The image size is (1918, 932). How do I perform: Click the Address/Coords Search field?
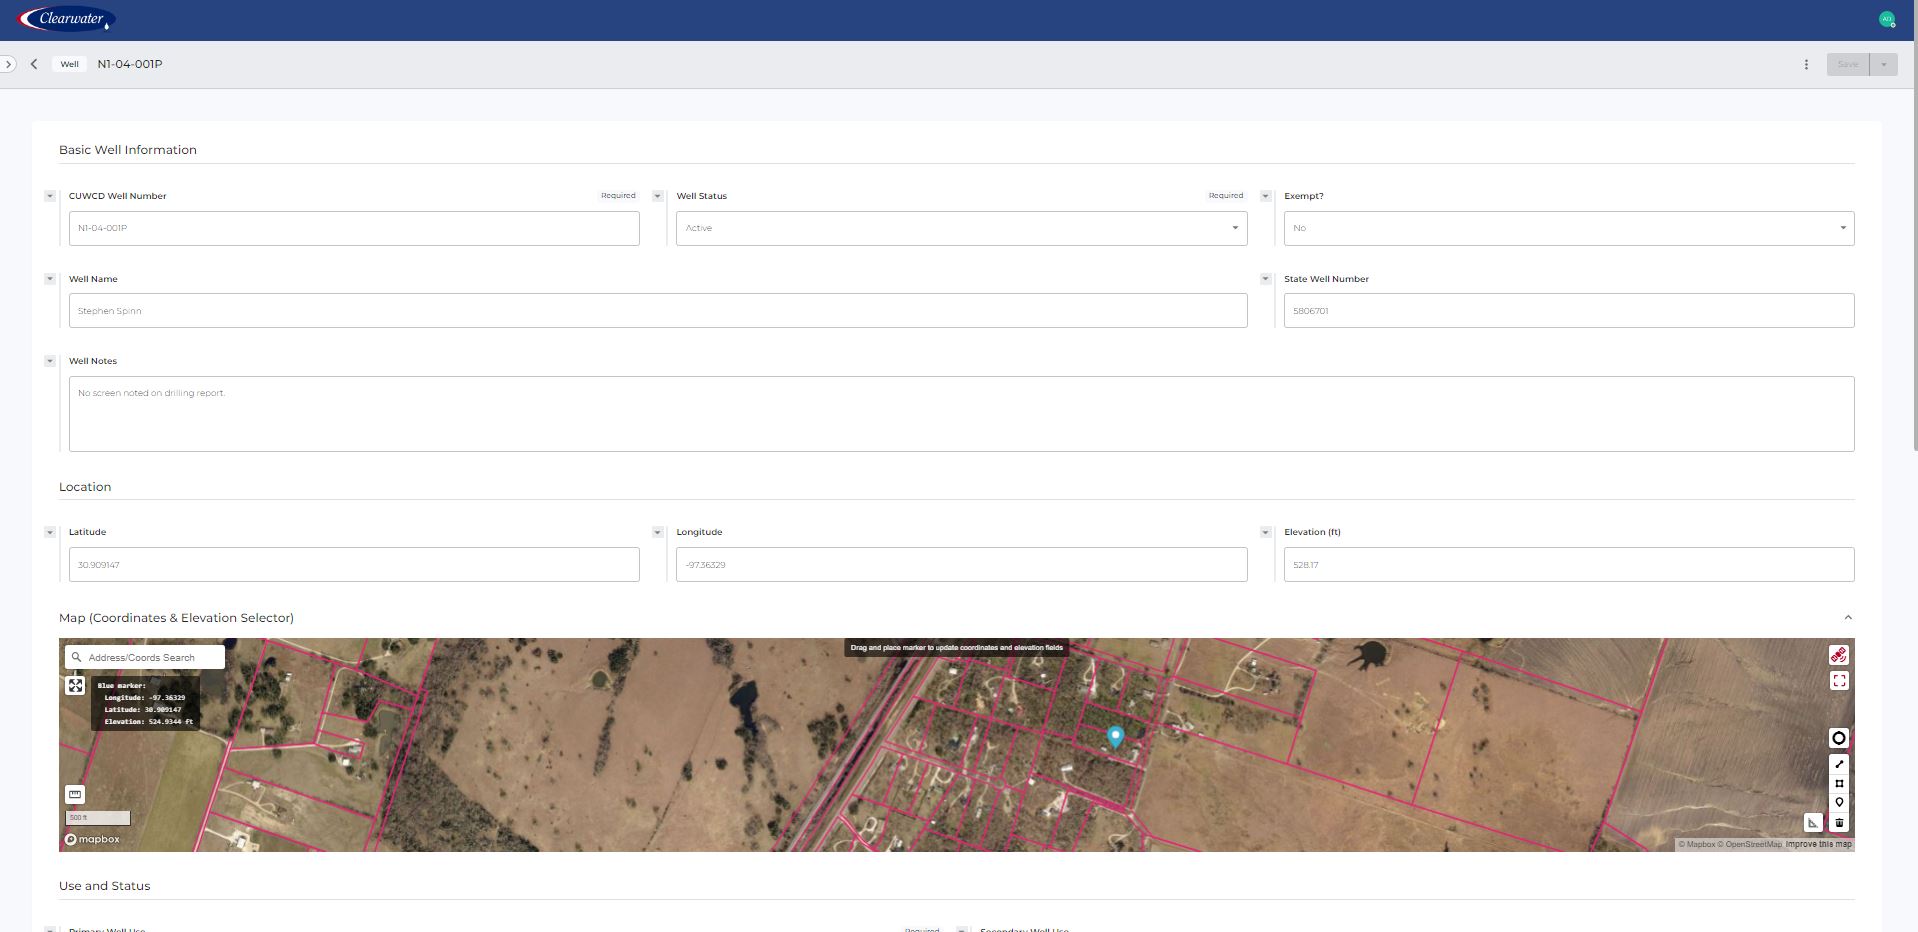coord(145,657)
